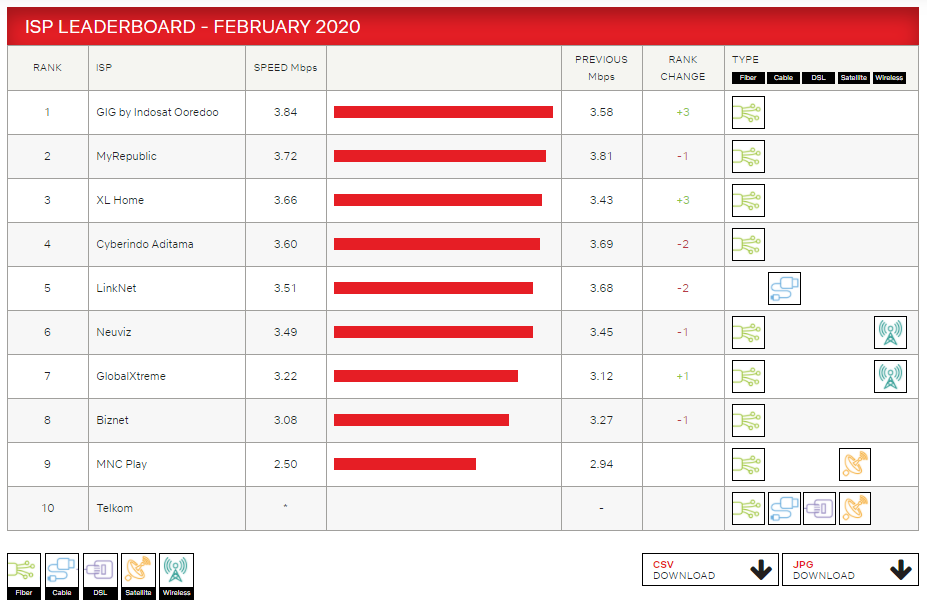Click the fiber icon in Cyberindo Aditama row
Image resolution: width=927 pixels, height=609 pixels.
[x=748, y=244]
